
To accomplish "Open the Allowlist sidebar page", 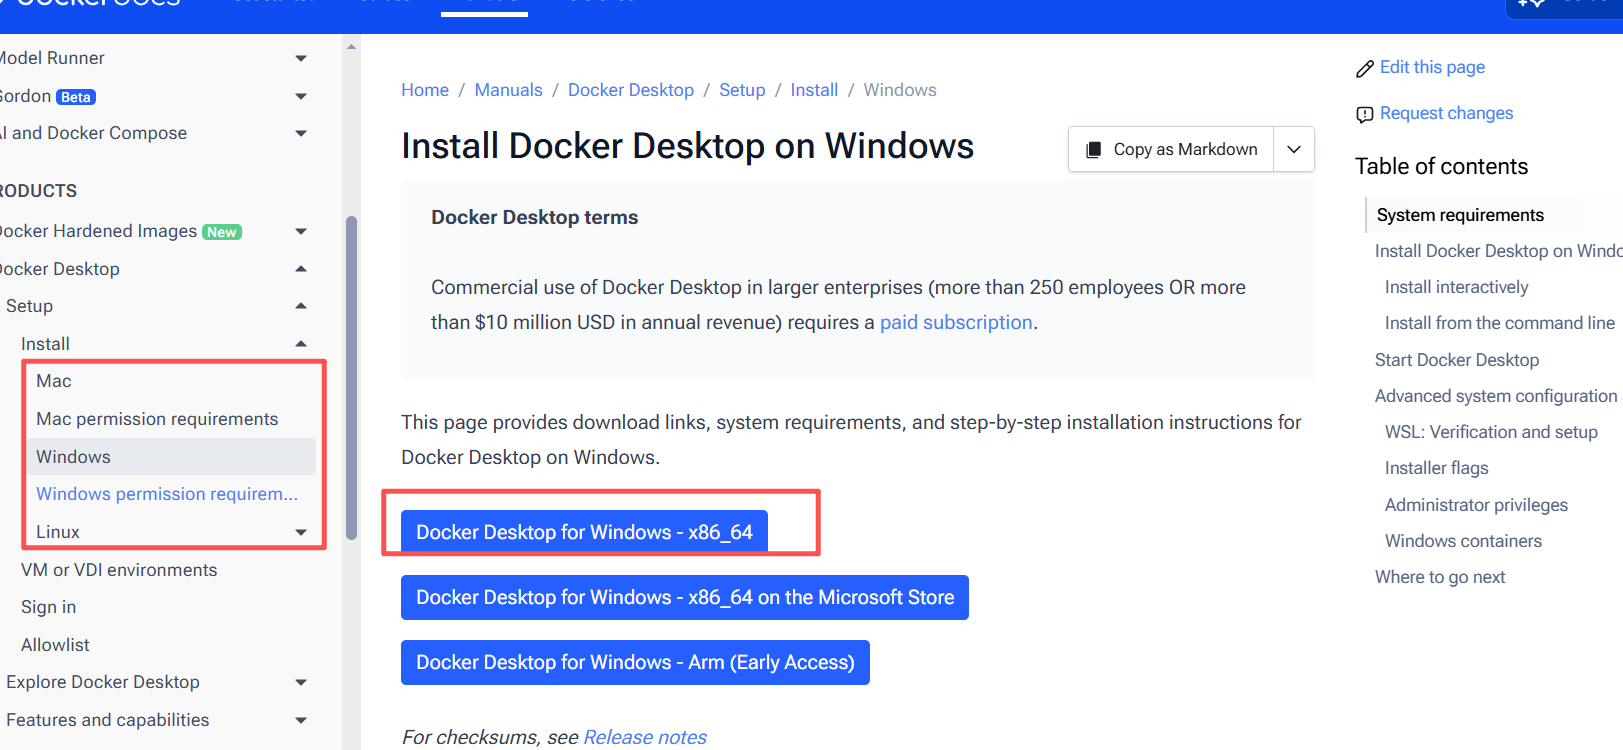I will (55, 645).
